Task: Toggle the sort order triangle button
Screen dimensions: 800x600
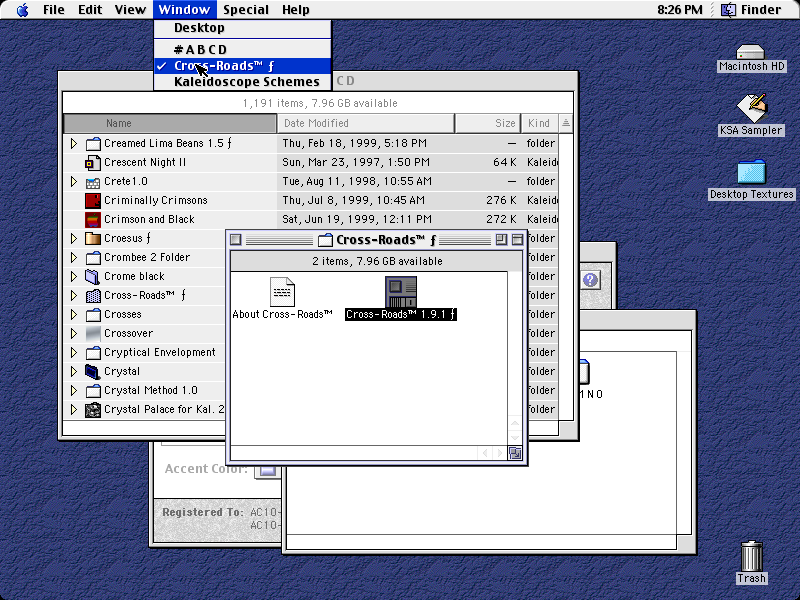Action: tap(566, 123)
